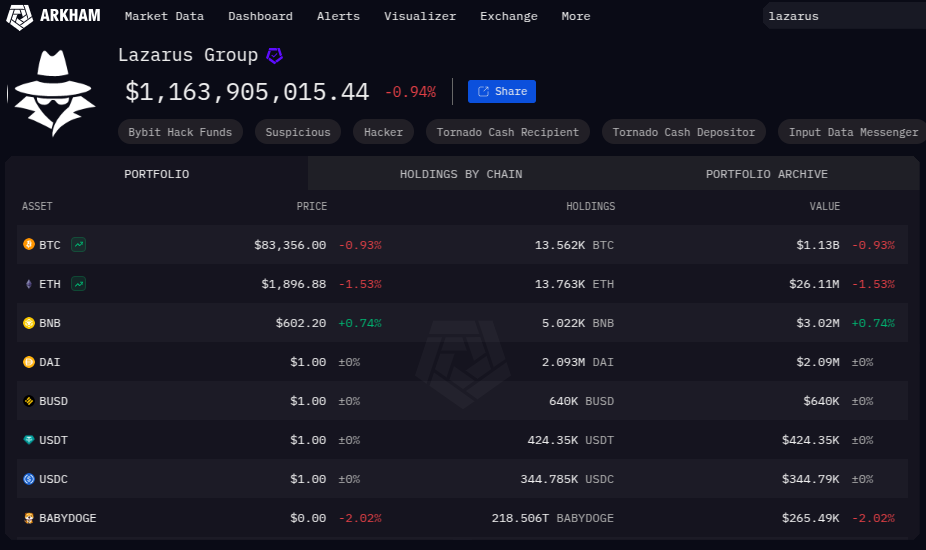The height and width of the screenshot is (550, 926).
Task: Switch to the Holdings By Chain tab
Action: (x=461, y=174)
